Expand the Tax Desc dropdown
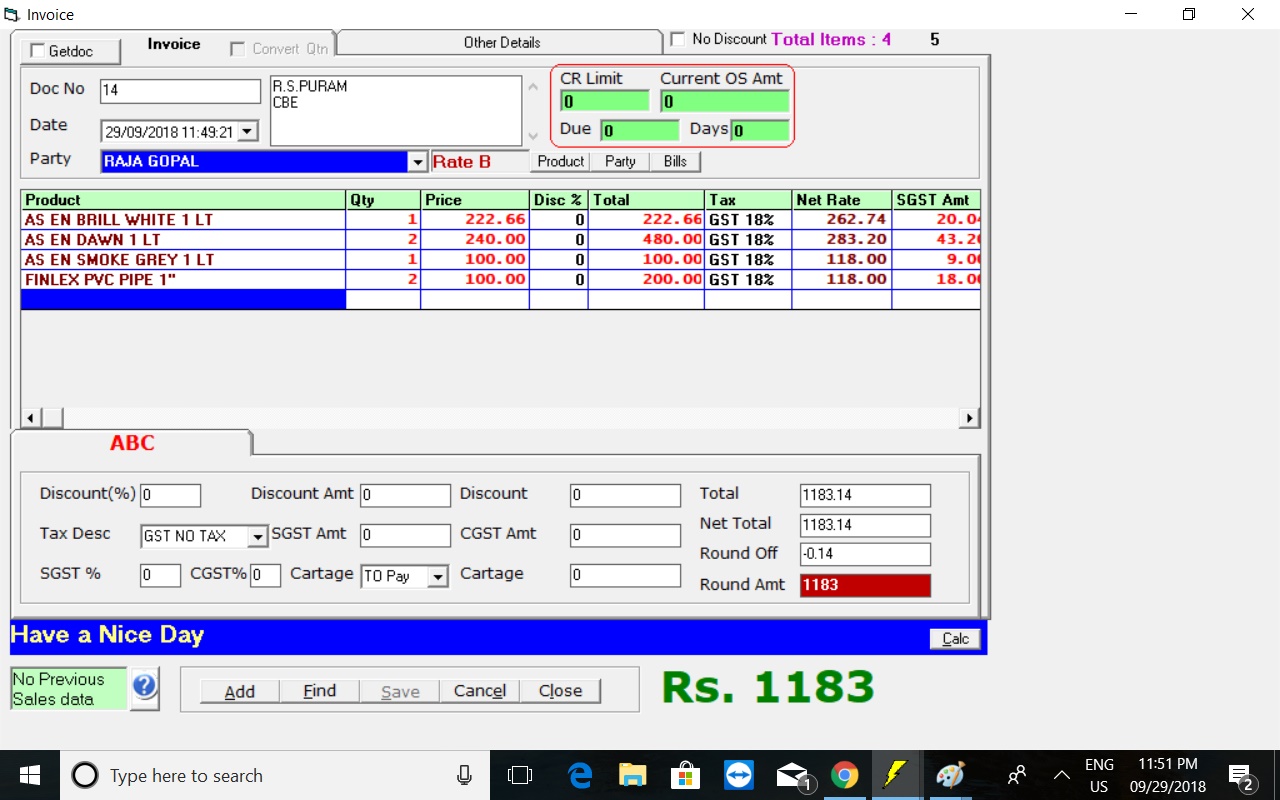Screen dimensions: 1280x800 click(x=257, y=537)
